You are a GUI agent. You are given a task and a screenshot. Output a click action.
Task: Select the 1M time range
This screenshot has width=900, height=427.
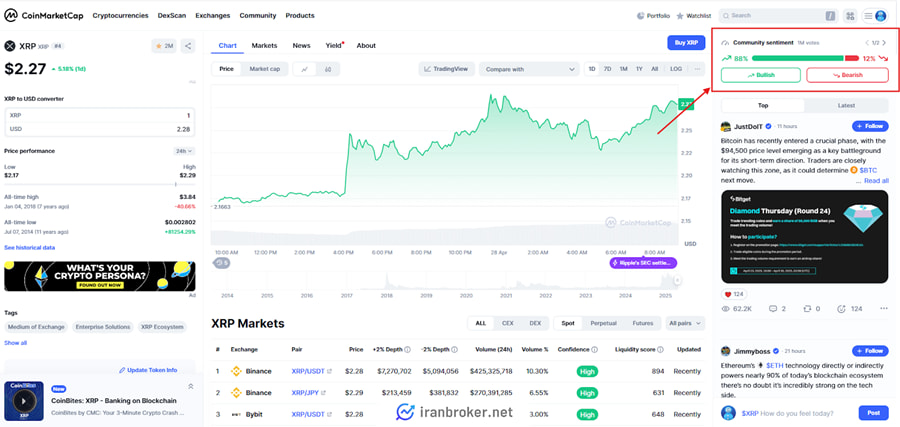click(623, 69)
